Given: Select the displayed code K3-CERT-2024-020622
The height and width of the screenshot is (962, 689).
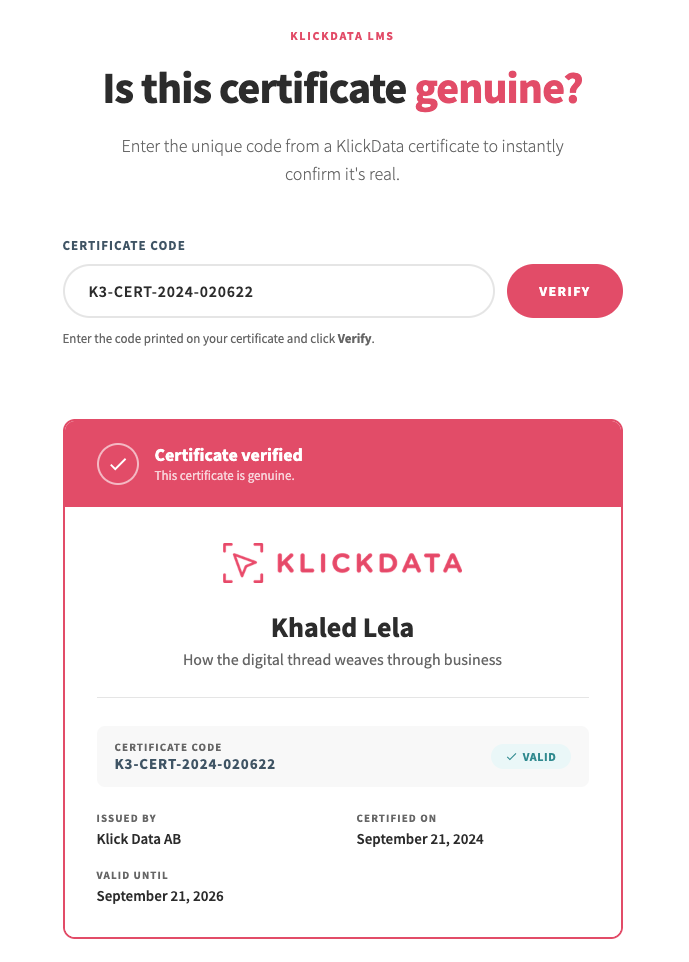Looking at the screenshot, I should click(195, 764).
